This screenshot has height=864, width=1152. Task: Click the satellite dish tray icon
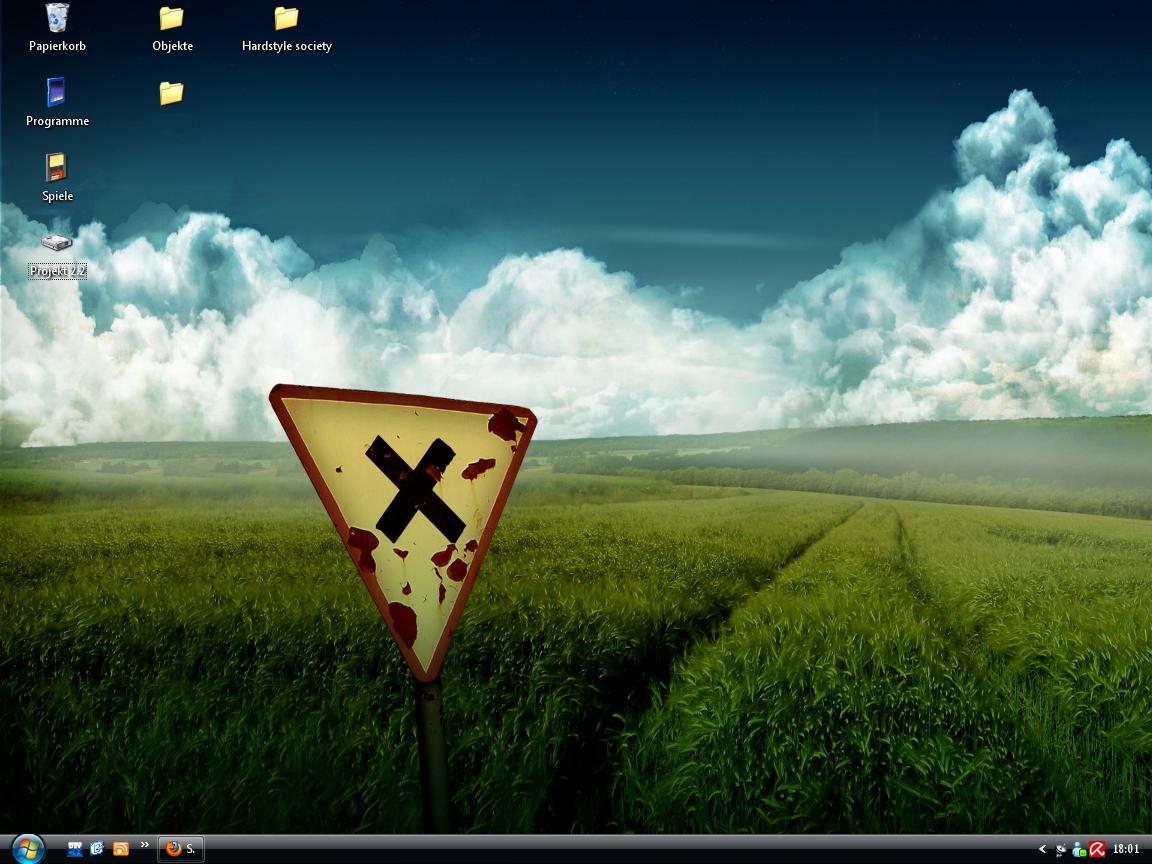point(1061,850)
